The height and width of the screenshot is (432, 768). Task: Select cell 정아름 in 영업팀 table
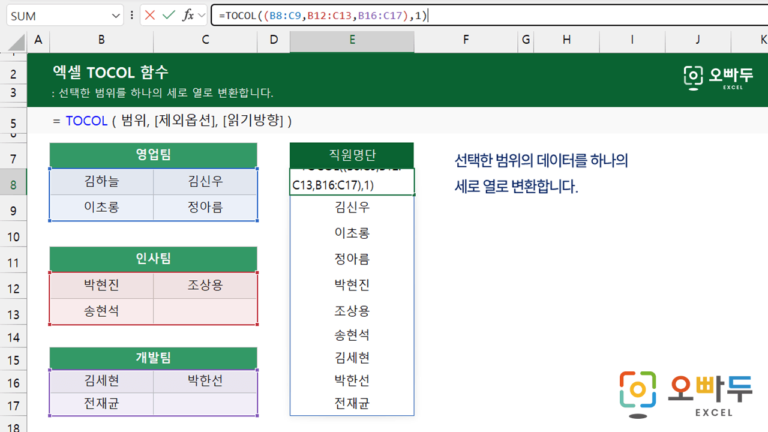tap(205, 207)
